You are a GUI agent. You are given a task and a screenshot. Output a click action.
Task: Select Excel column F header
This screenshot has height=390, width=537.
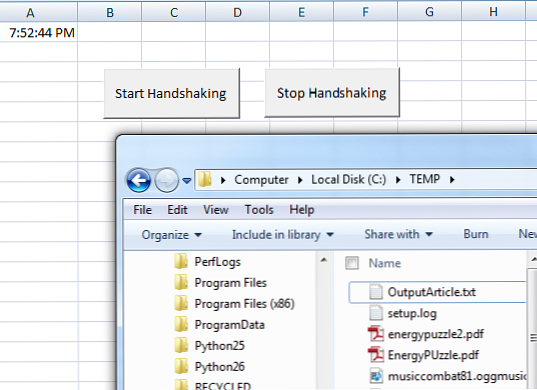pyautogui.click(x=366, y=13)
